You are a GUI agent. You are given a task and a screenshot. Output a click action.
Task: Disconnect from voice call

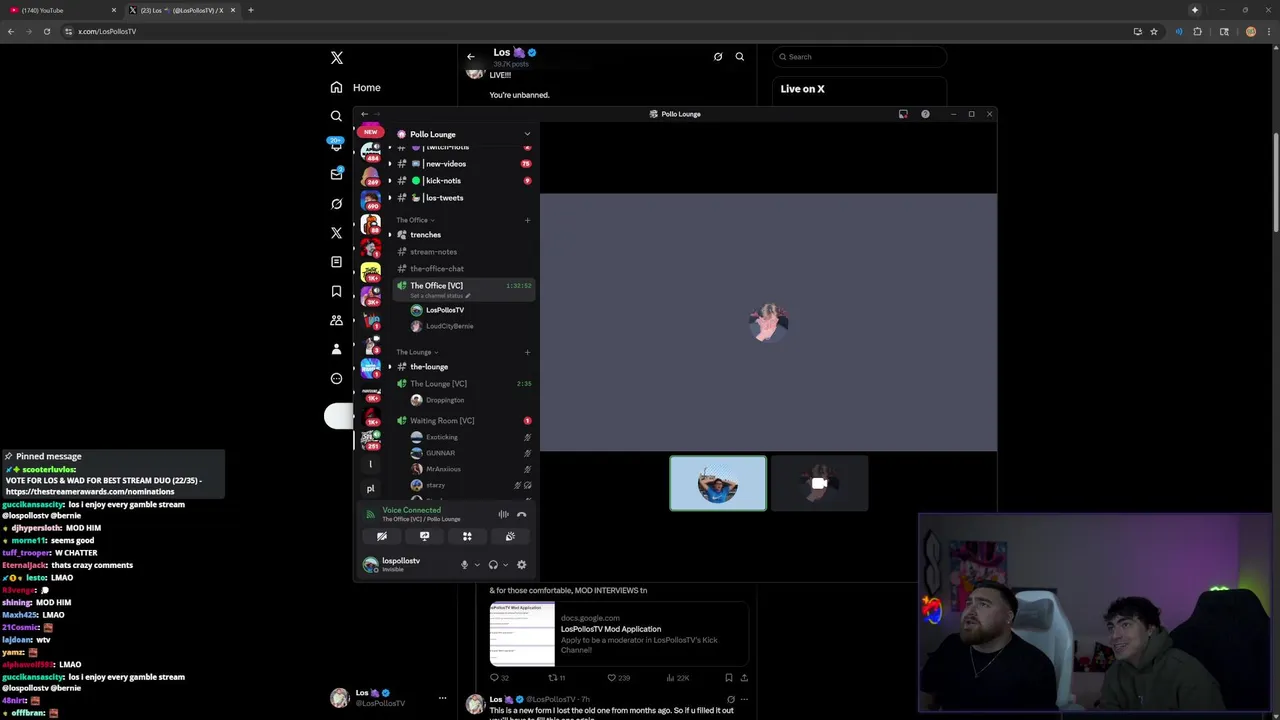click(521, 514)
